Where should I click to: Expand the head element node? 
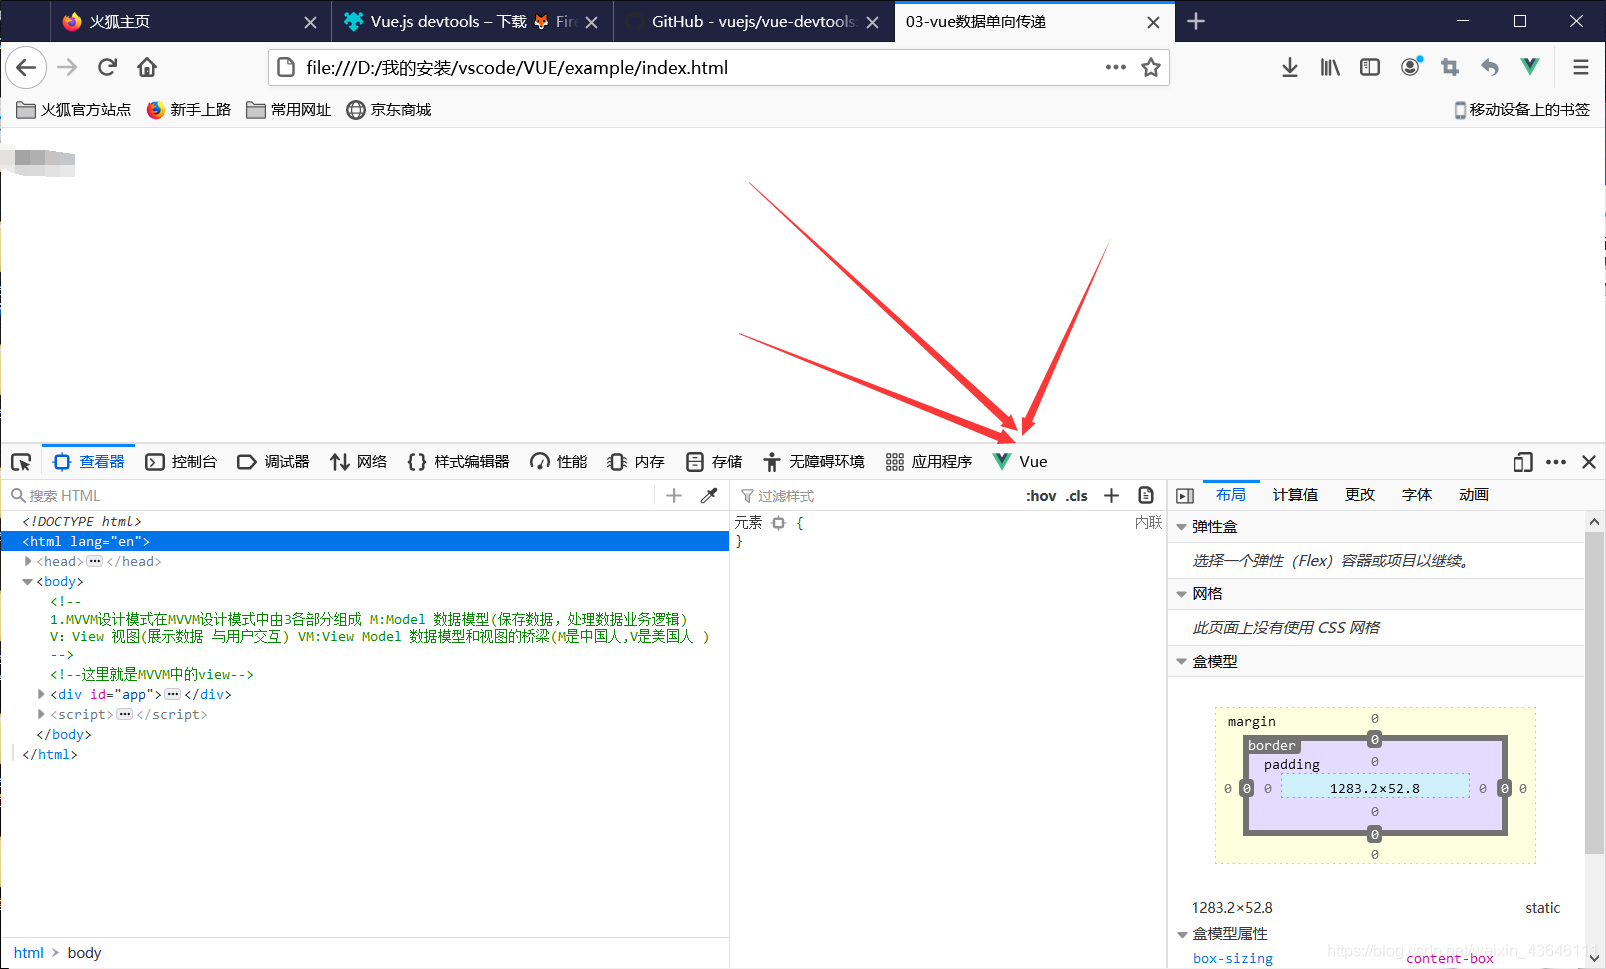28,561
